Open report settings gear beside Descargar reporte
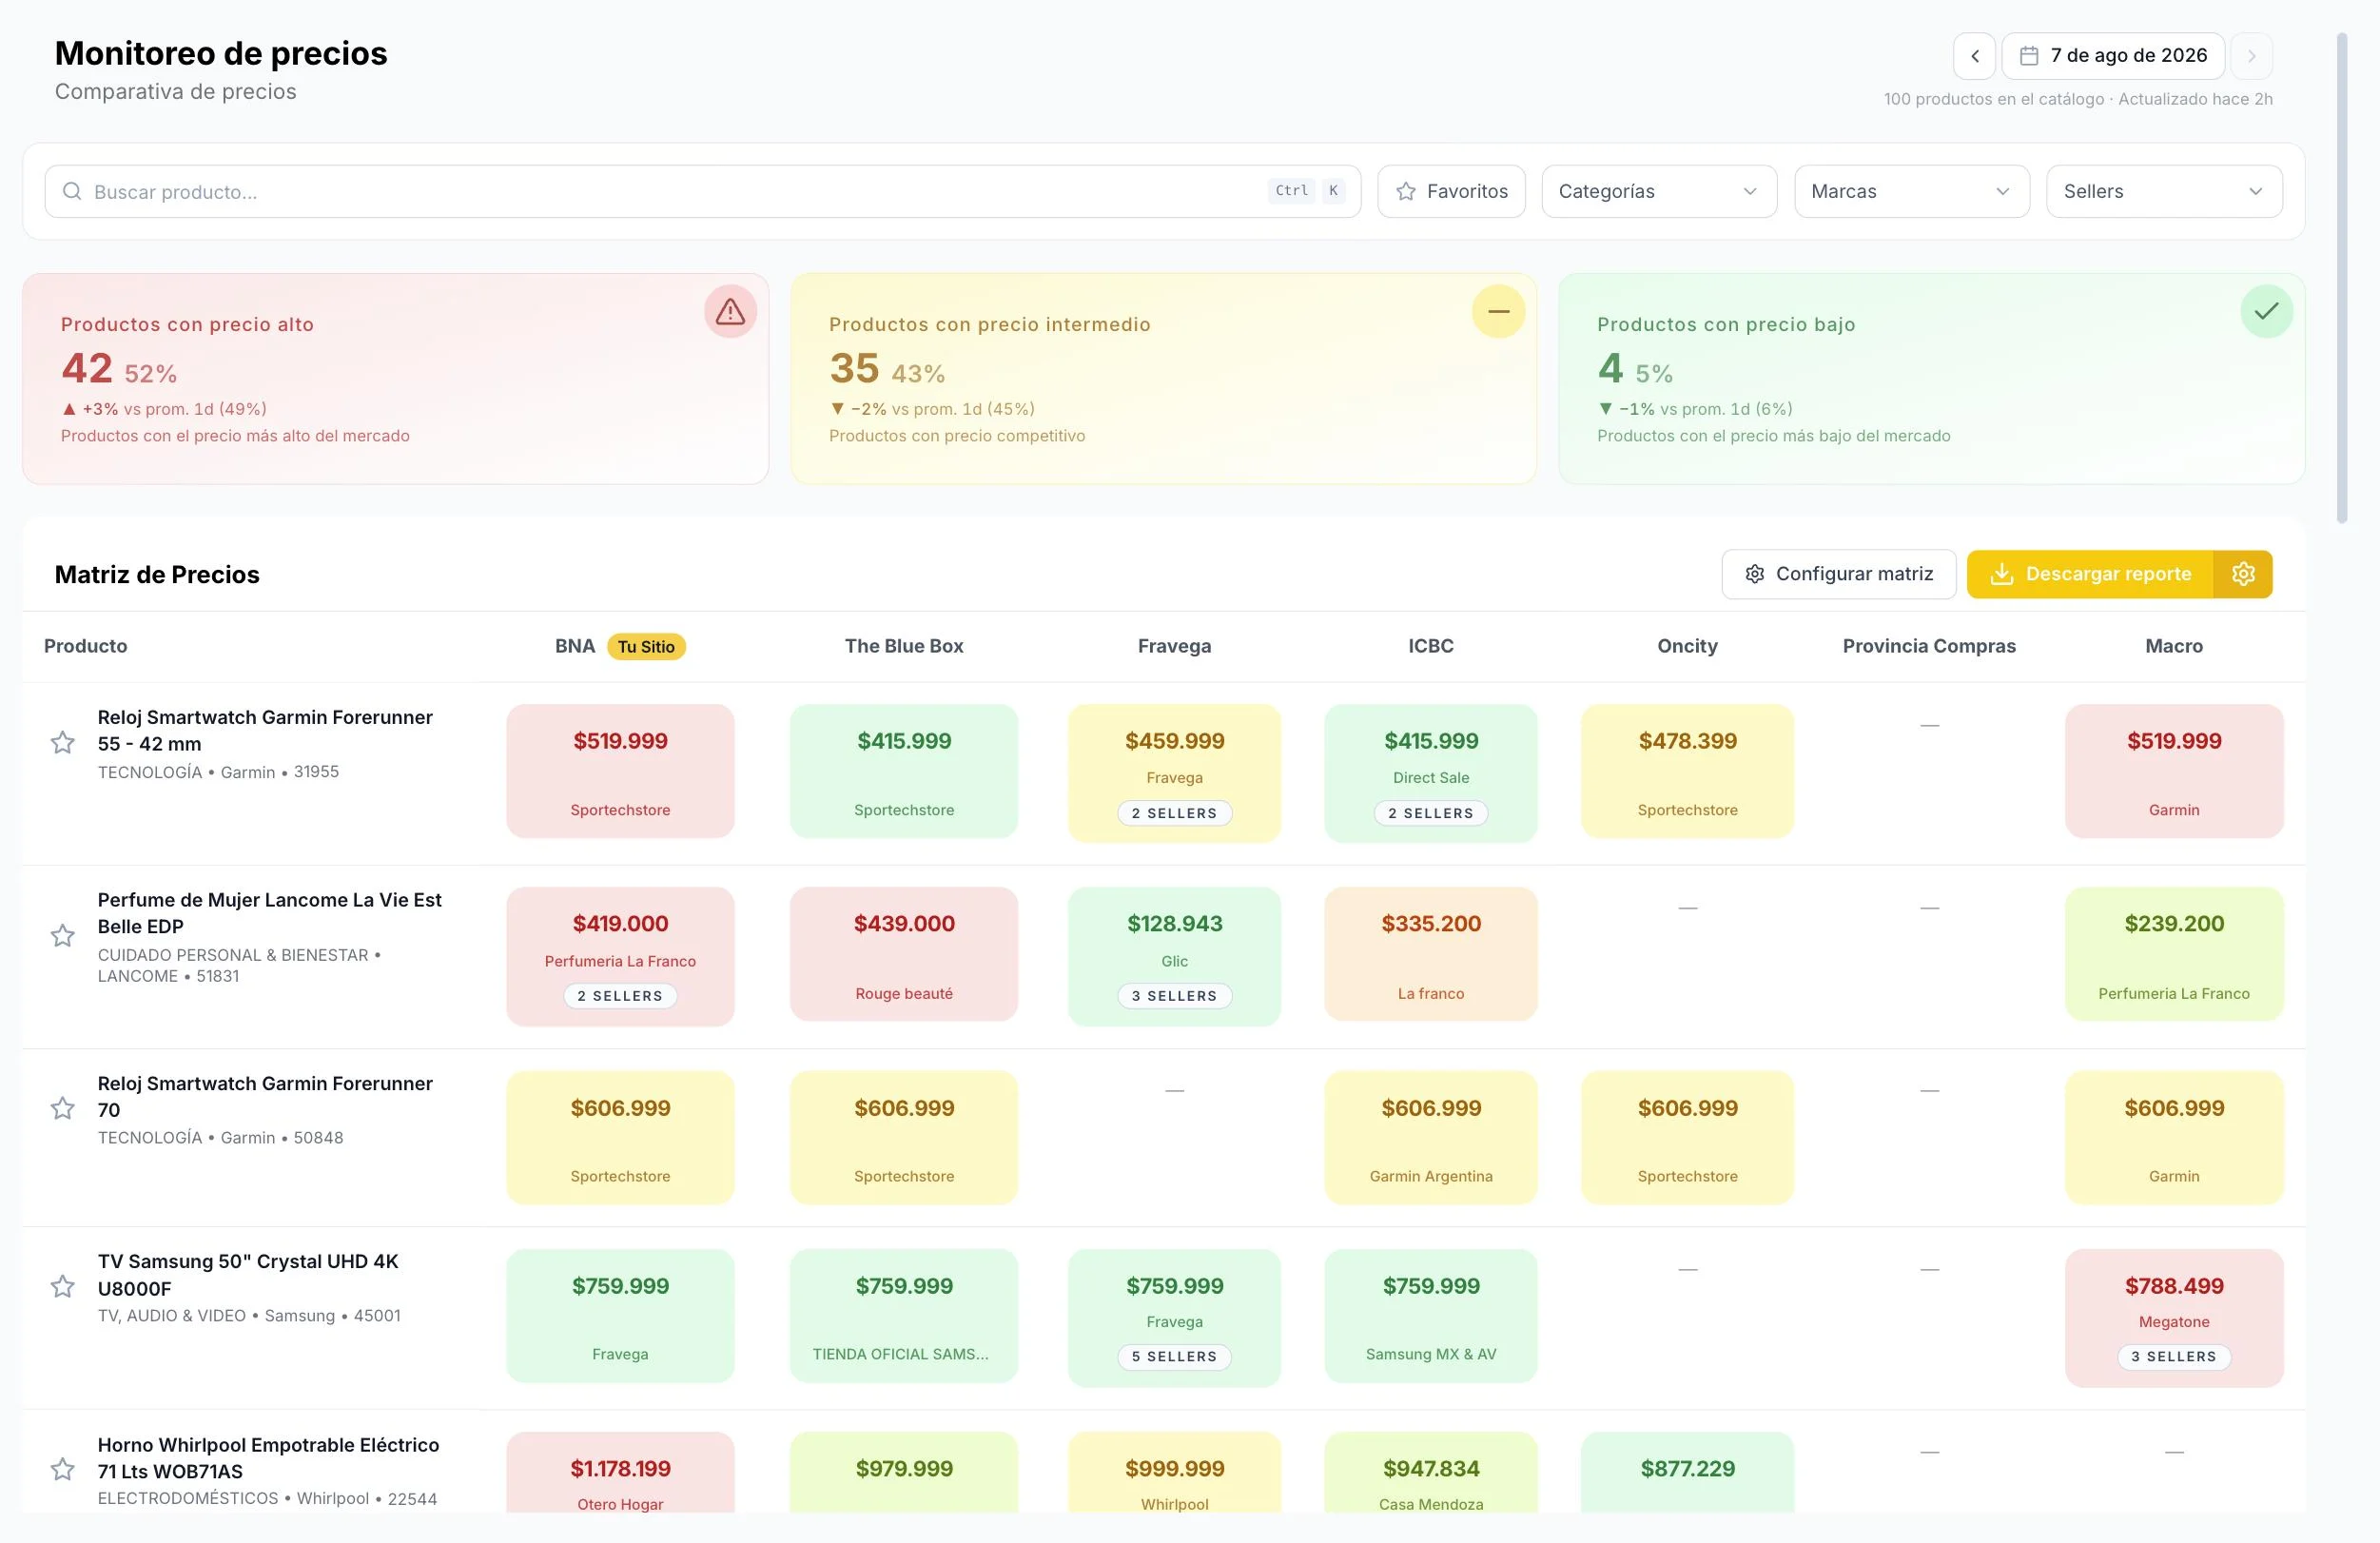 coord(2243,574)
